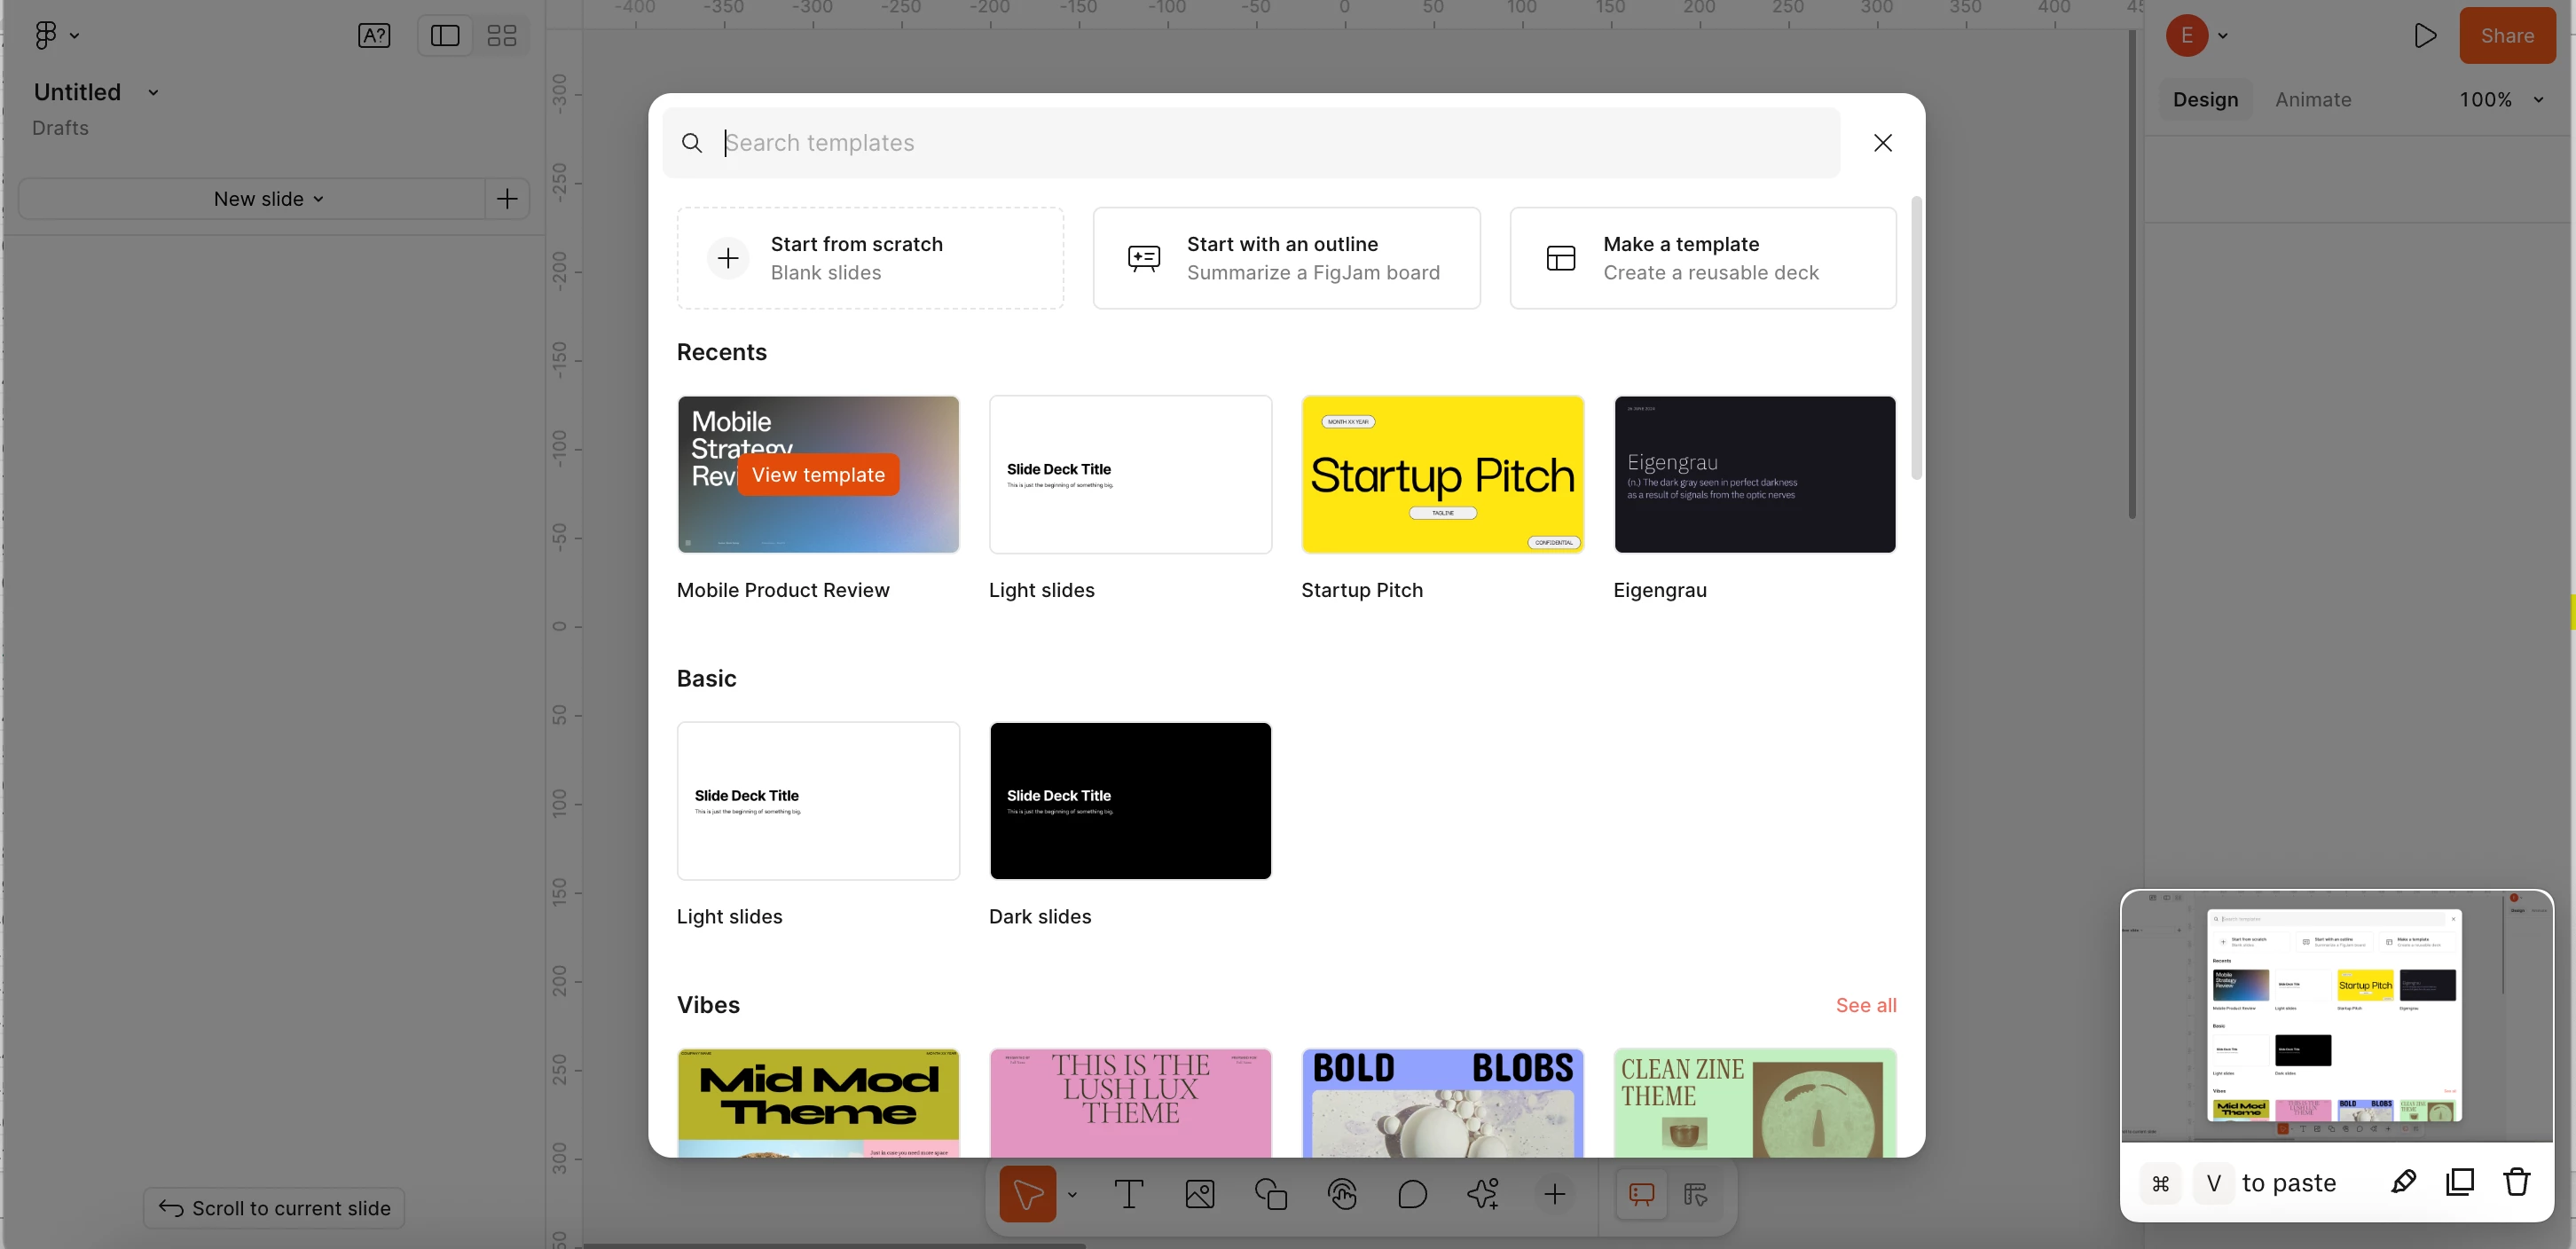
Task: Switch to the Design tab
Action: (2205, 100)
